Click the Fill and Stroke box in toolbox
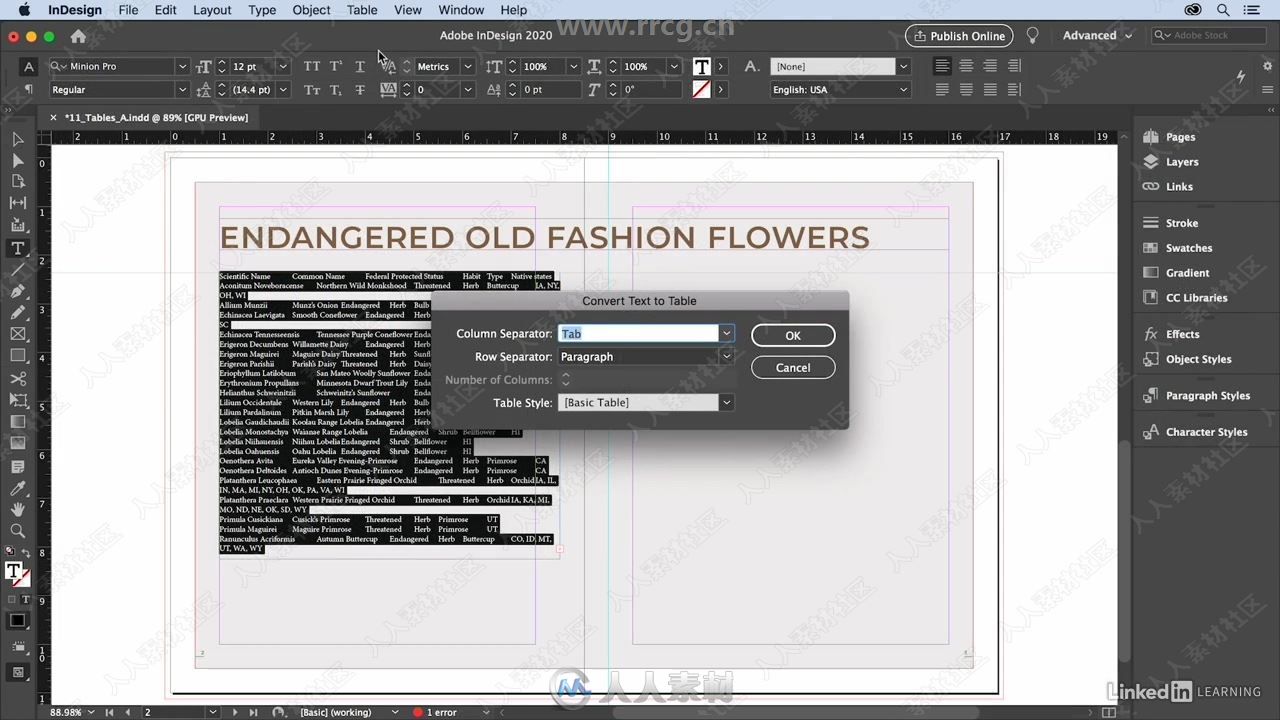Screen dimensions: 1280x720 tap(18, 573)
